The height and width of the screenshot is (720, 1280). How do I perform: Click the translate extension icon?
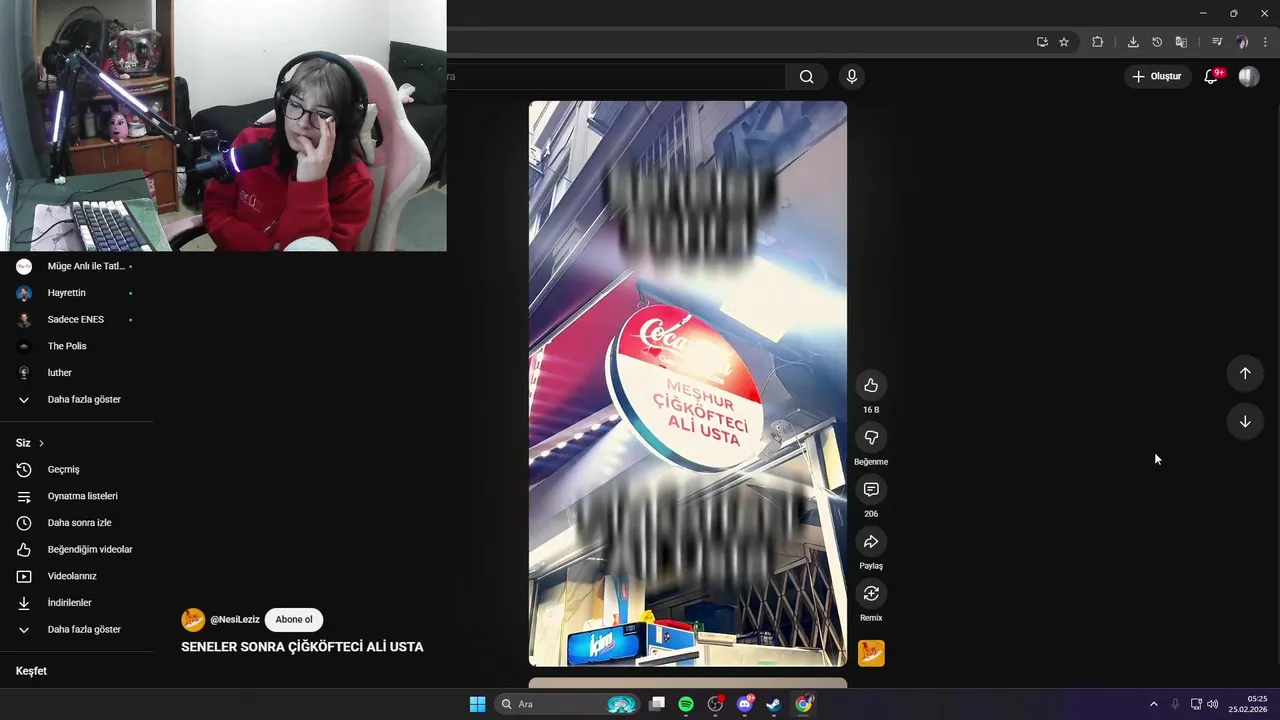click(1181, 42)
